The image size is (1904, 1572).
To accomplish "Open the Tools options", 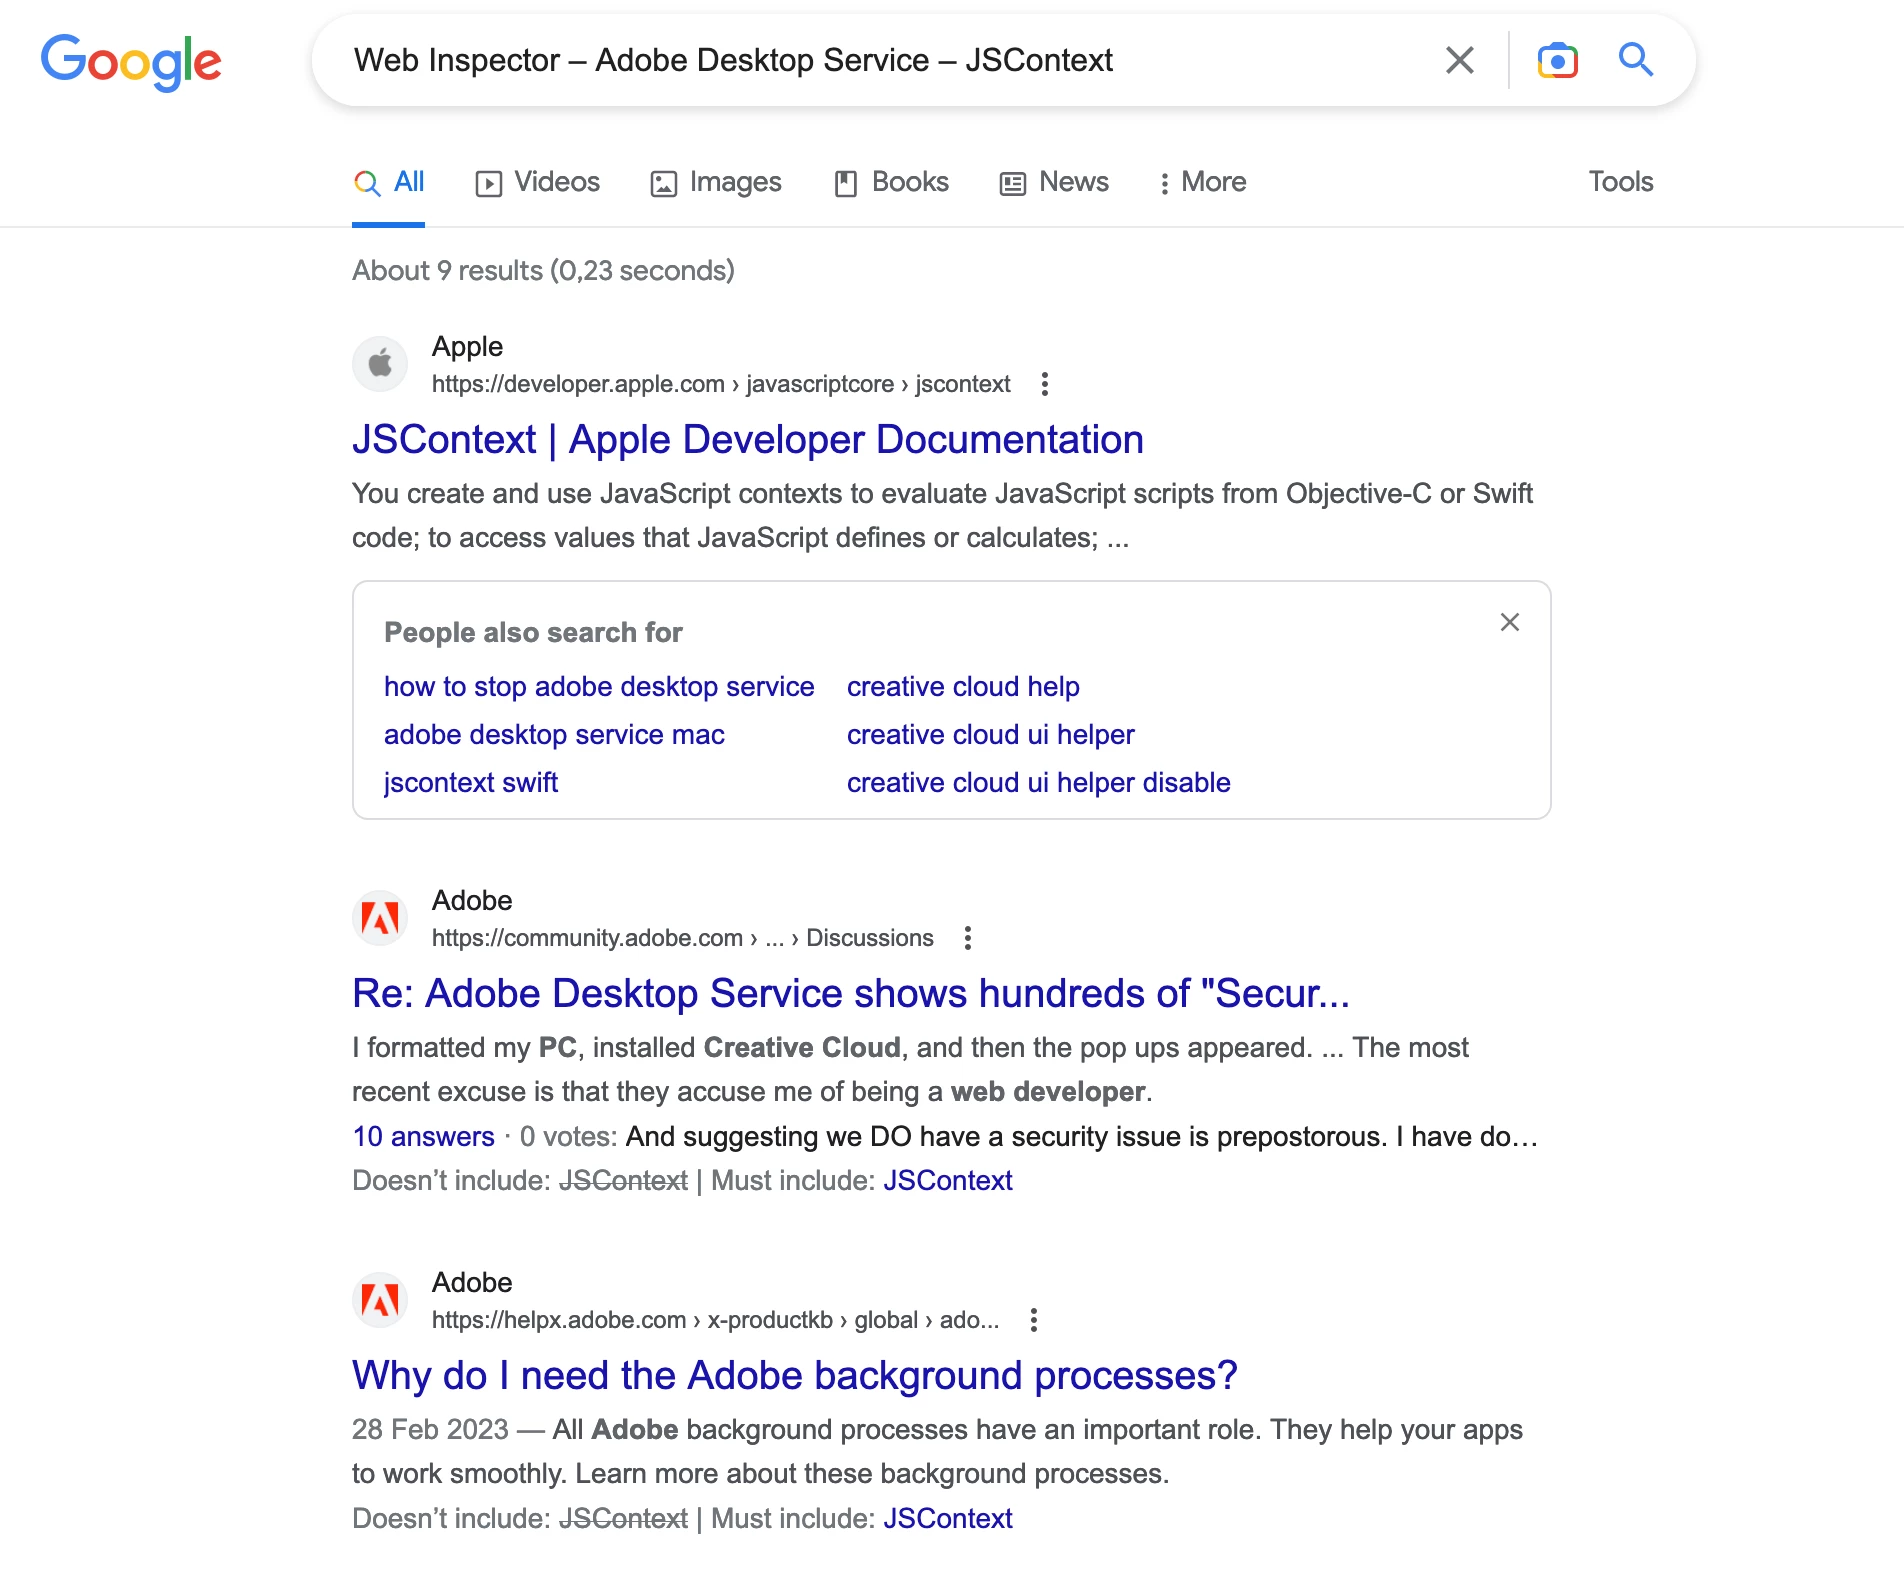I will point(1621,182).
